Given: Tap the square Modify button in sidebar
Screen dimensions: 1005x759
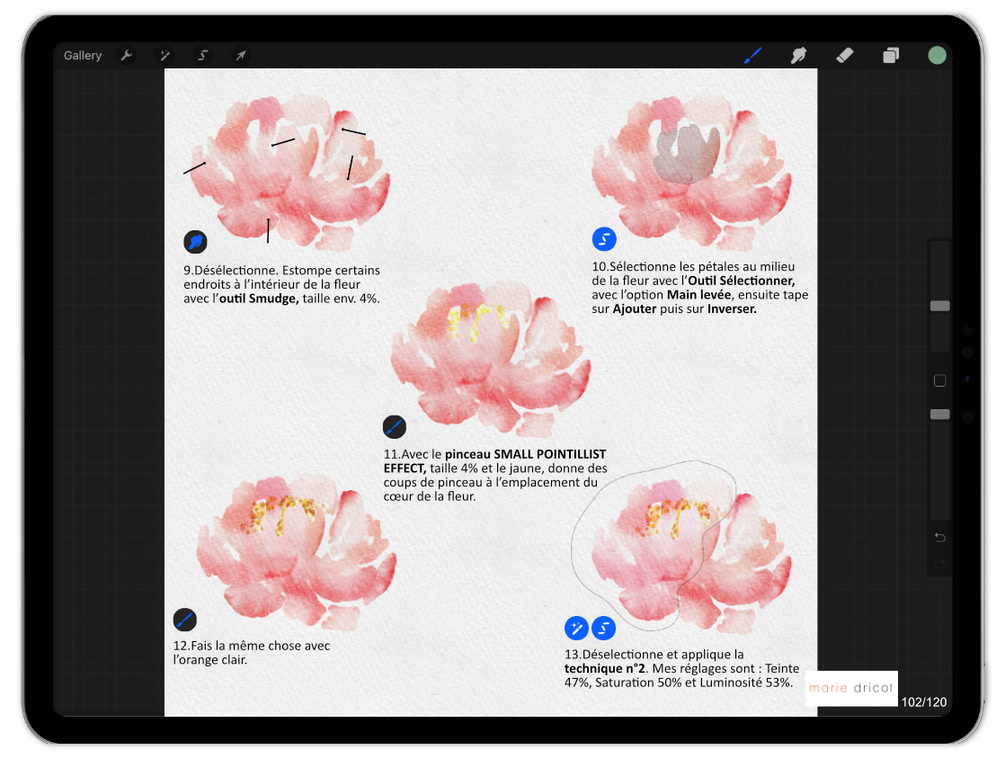Looking at the screenshot, I should click(940, 381).
